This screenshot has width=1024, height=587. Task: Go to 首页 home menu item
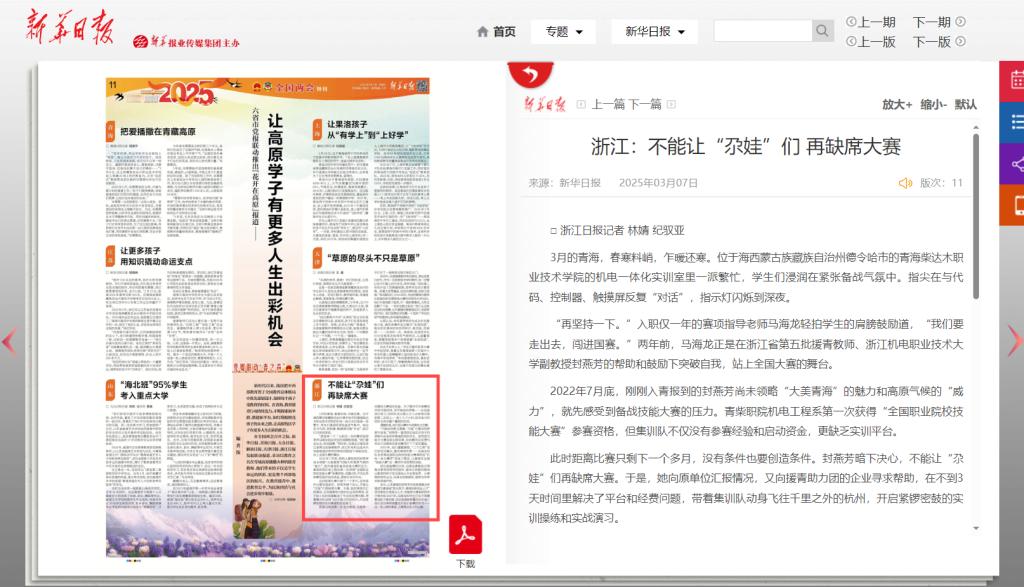[x=497, y=32]
